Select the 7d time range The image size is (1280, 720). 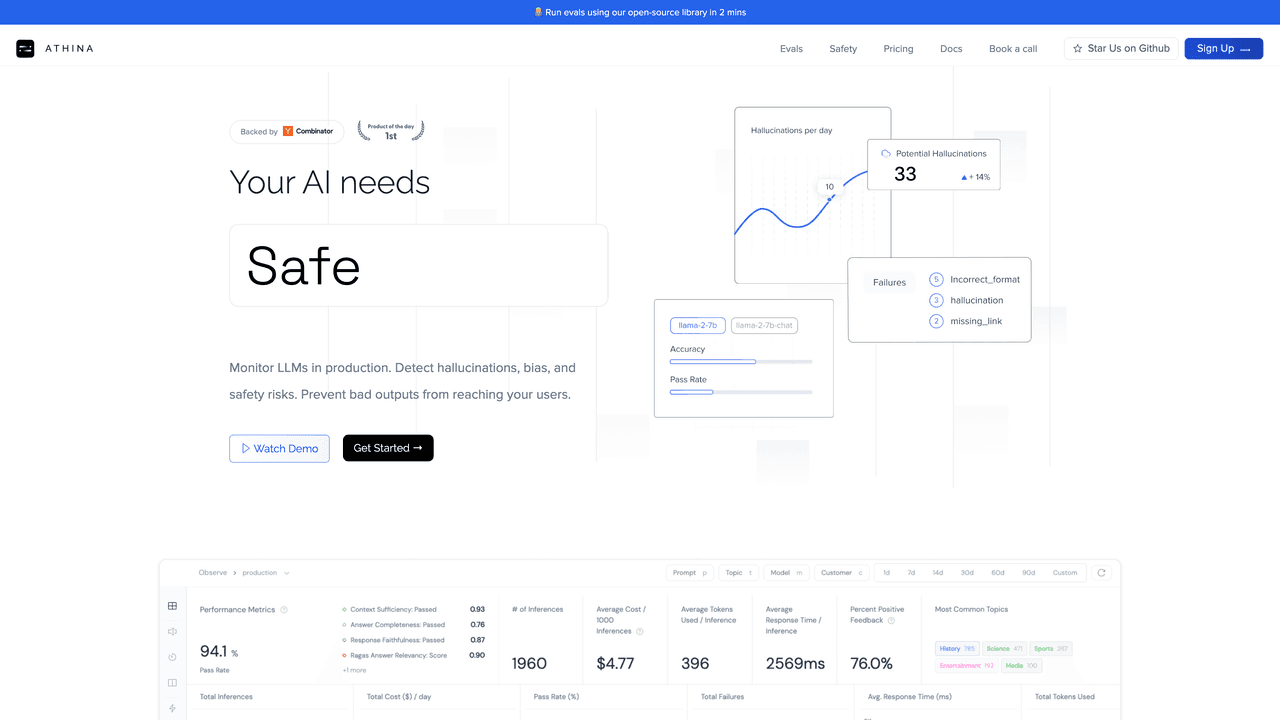911,573
